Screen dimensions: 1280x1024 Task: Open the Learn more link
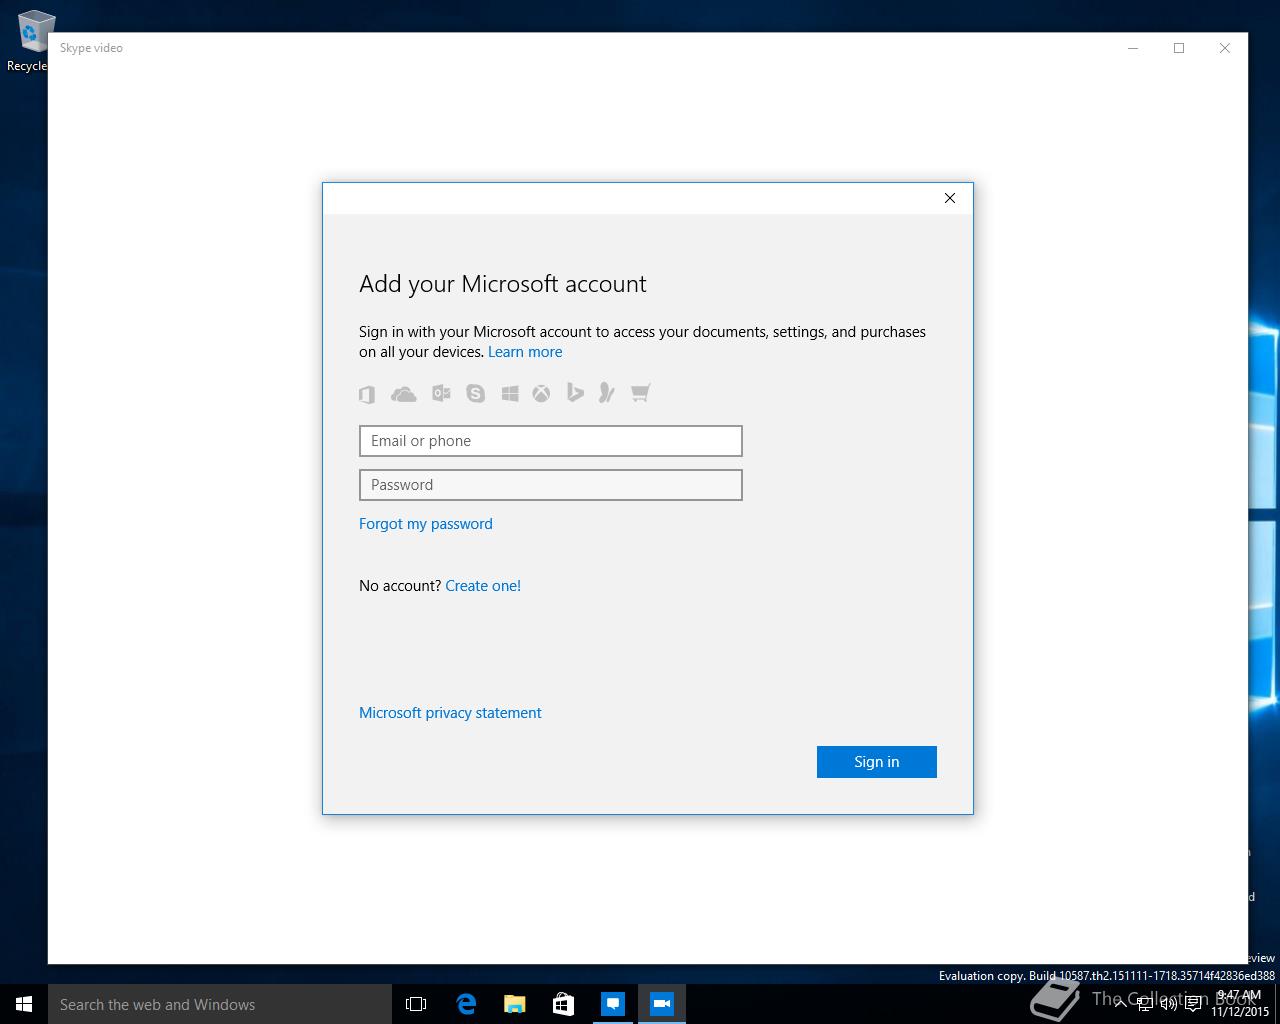point(525,352)
